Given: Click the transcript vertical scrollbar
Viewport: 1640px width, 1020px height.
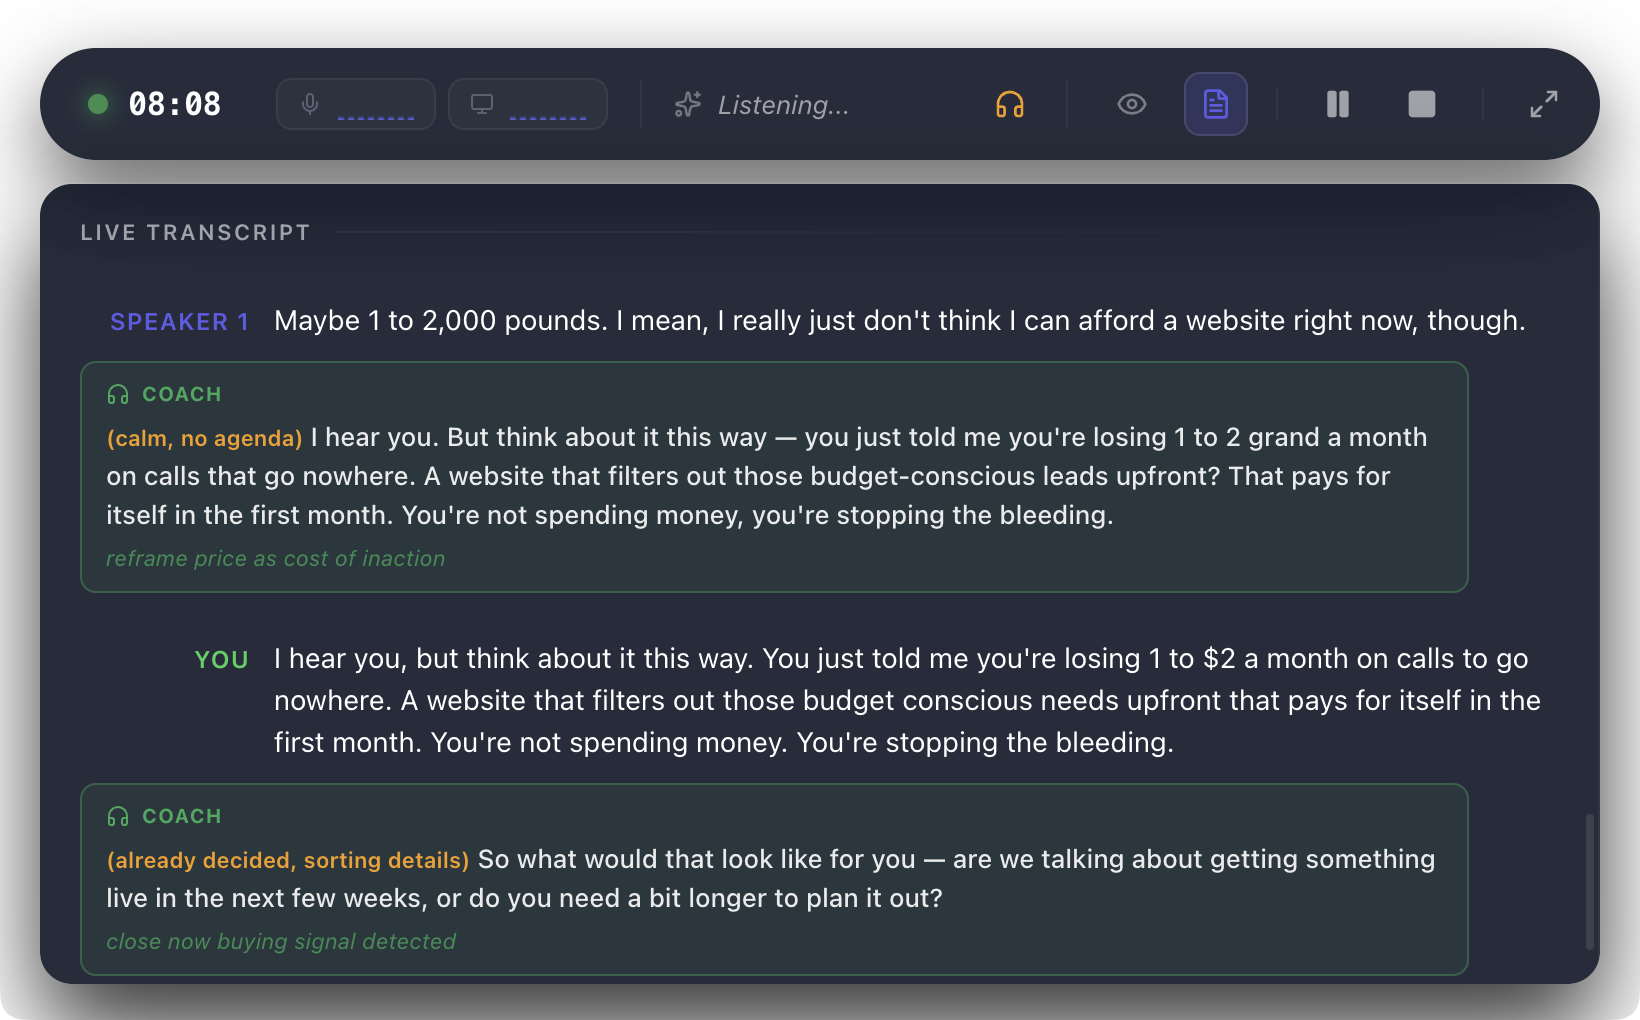Looking at the screenshot, I should [1589, 882].
